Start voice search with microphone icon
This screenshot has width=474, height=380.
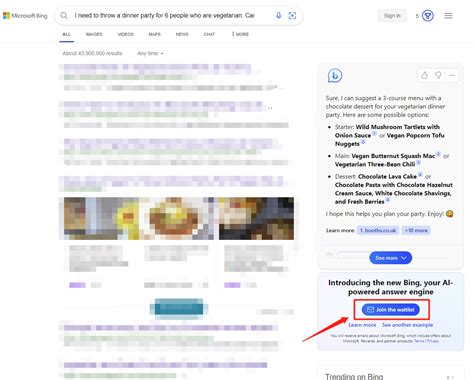point(278,15)
